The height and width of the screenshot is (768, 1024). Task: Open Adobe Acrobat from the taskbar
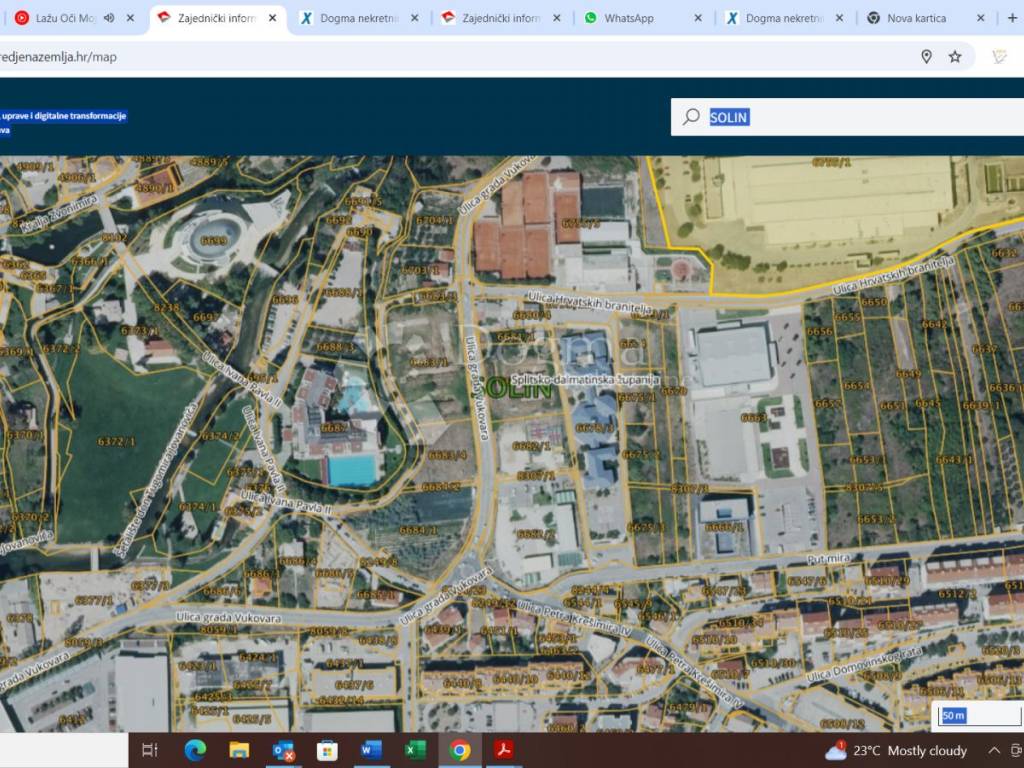coord(504,750)
